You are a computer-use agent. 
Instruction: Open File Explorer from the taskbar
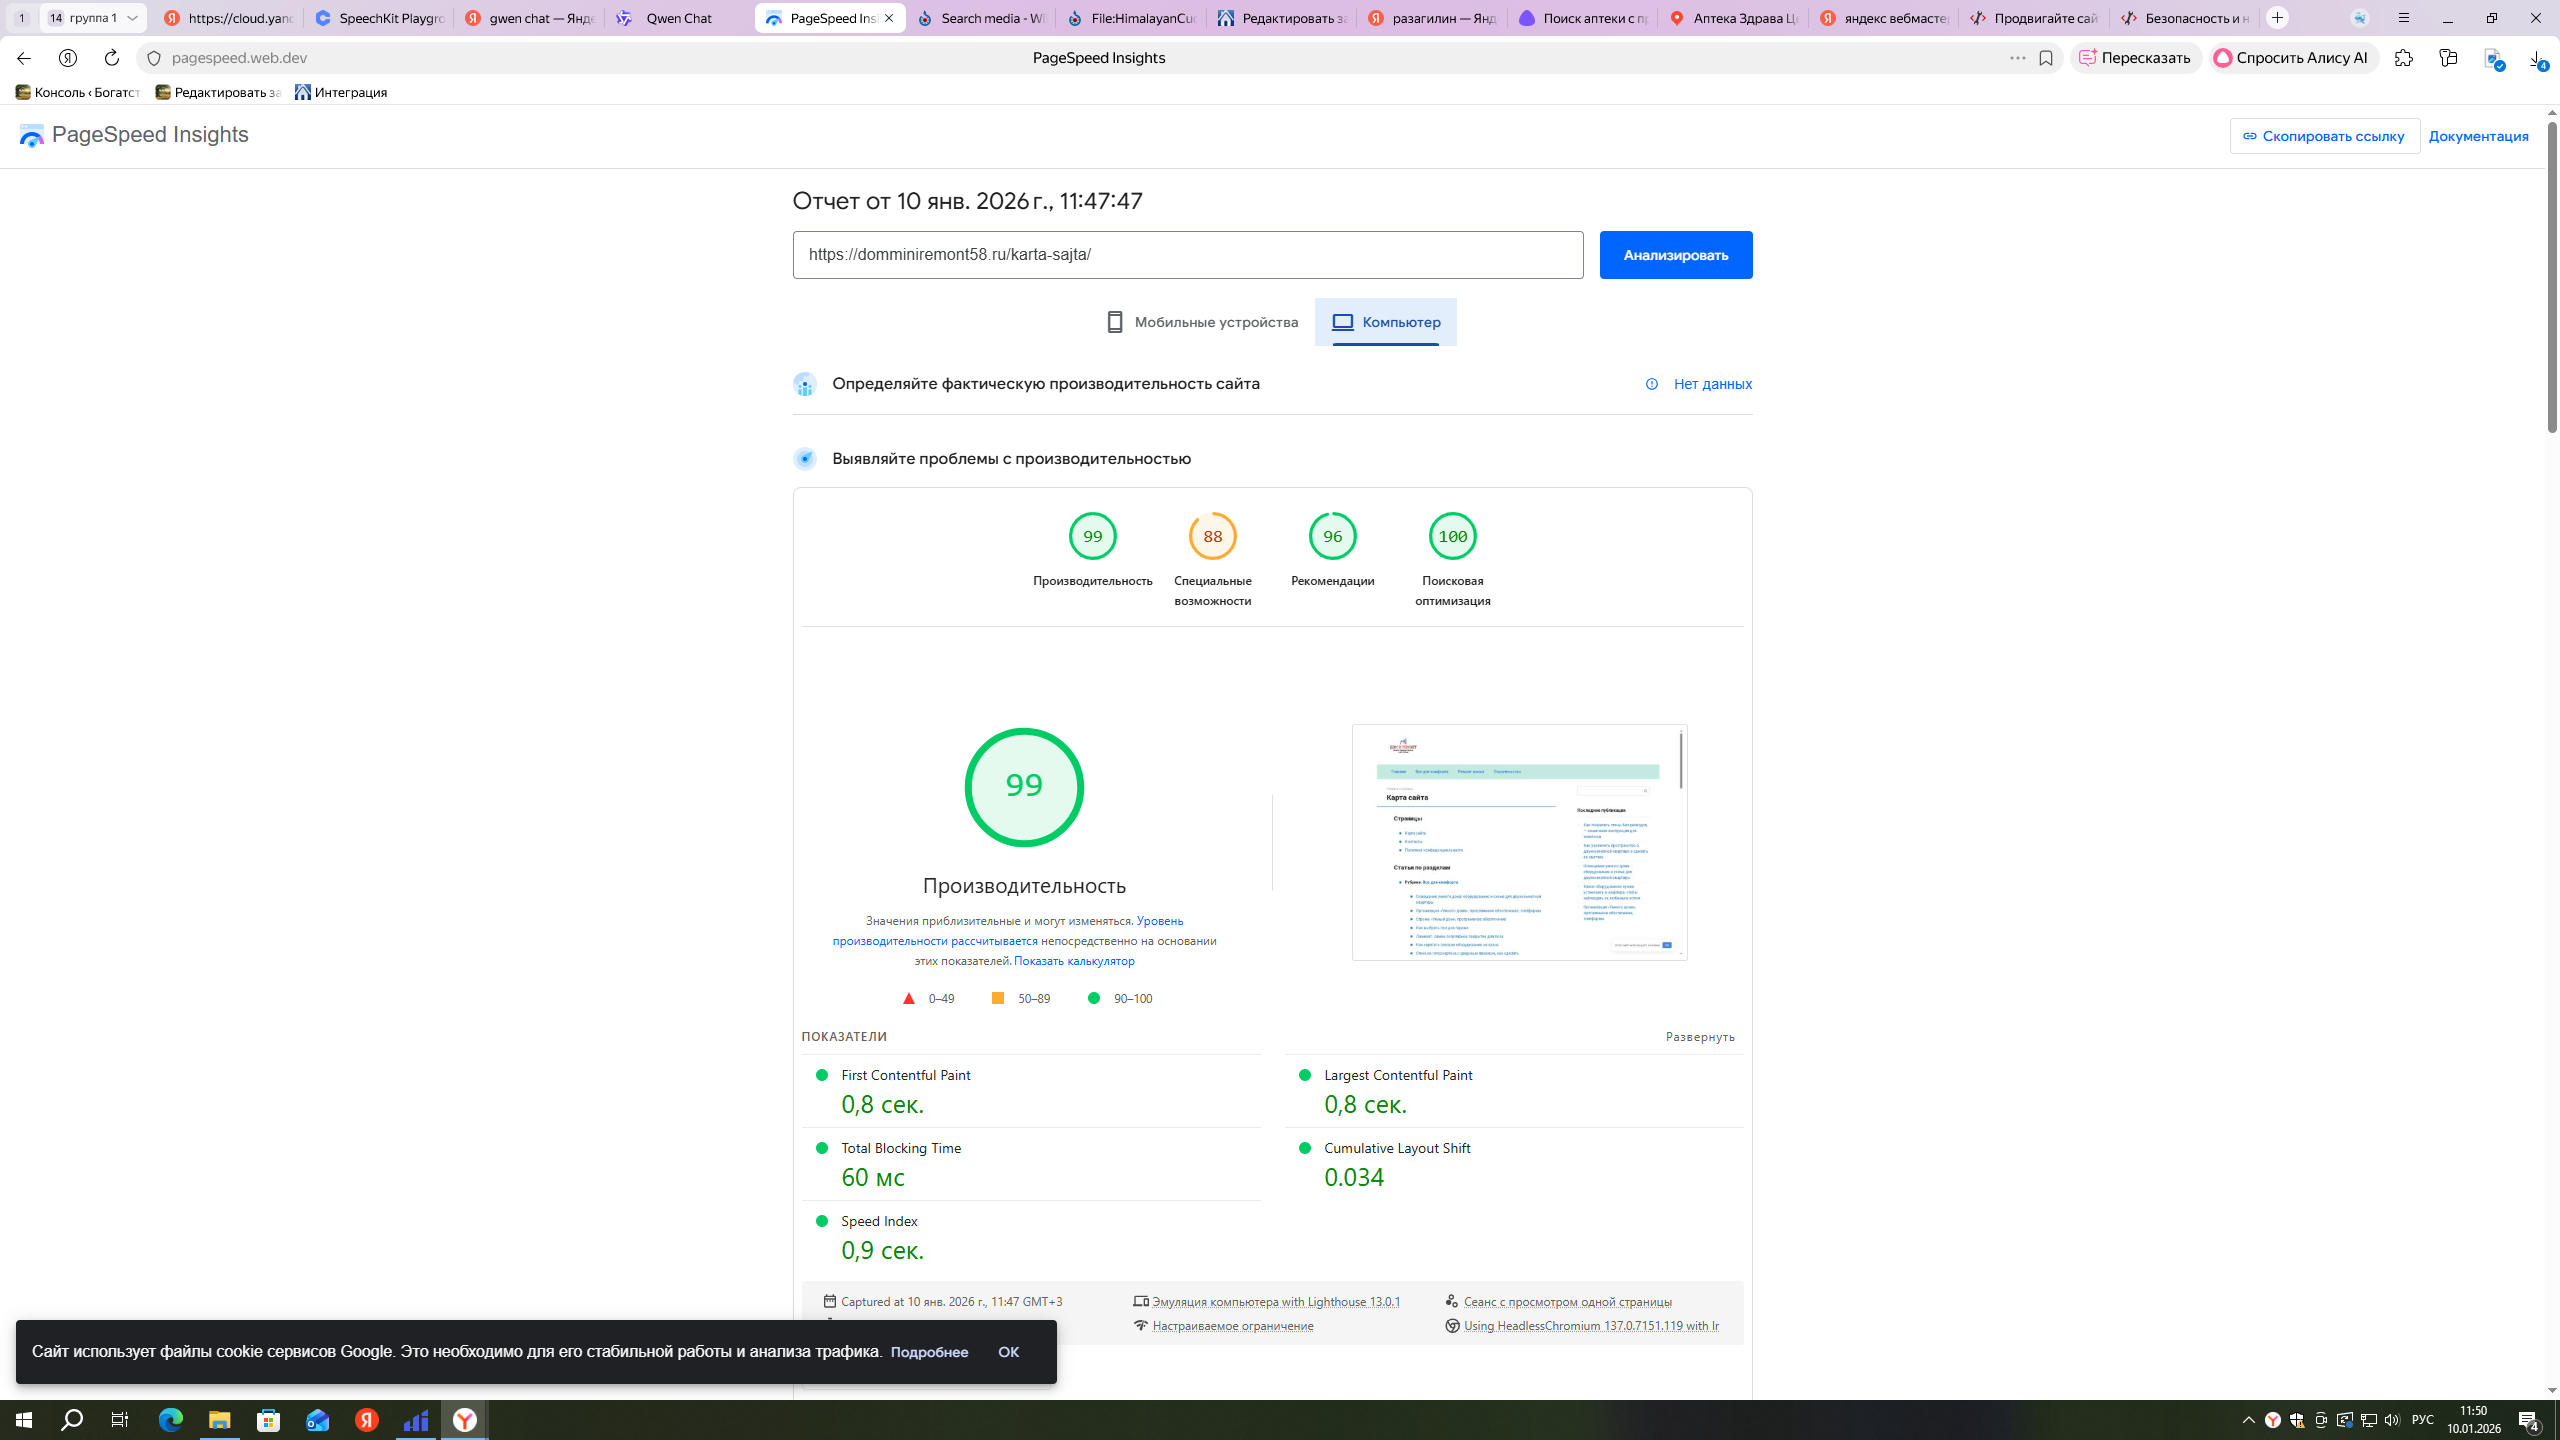[219, 1420]
